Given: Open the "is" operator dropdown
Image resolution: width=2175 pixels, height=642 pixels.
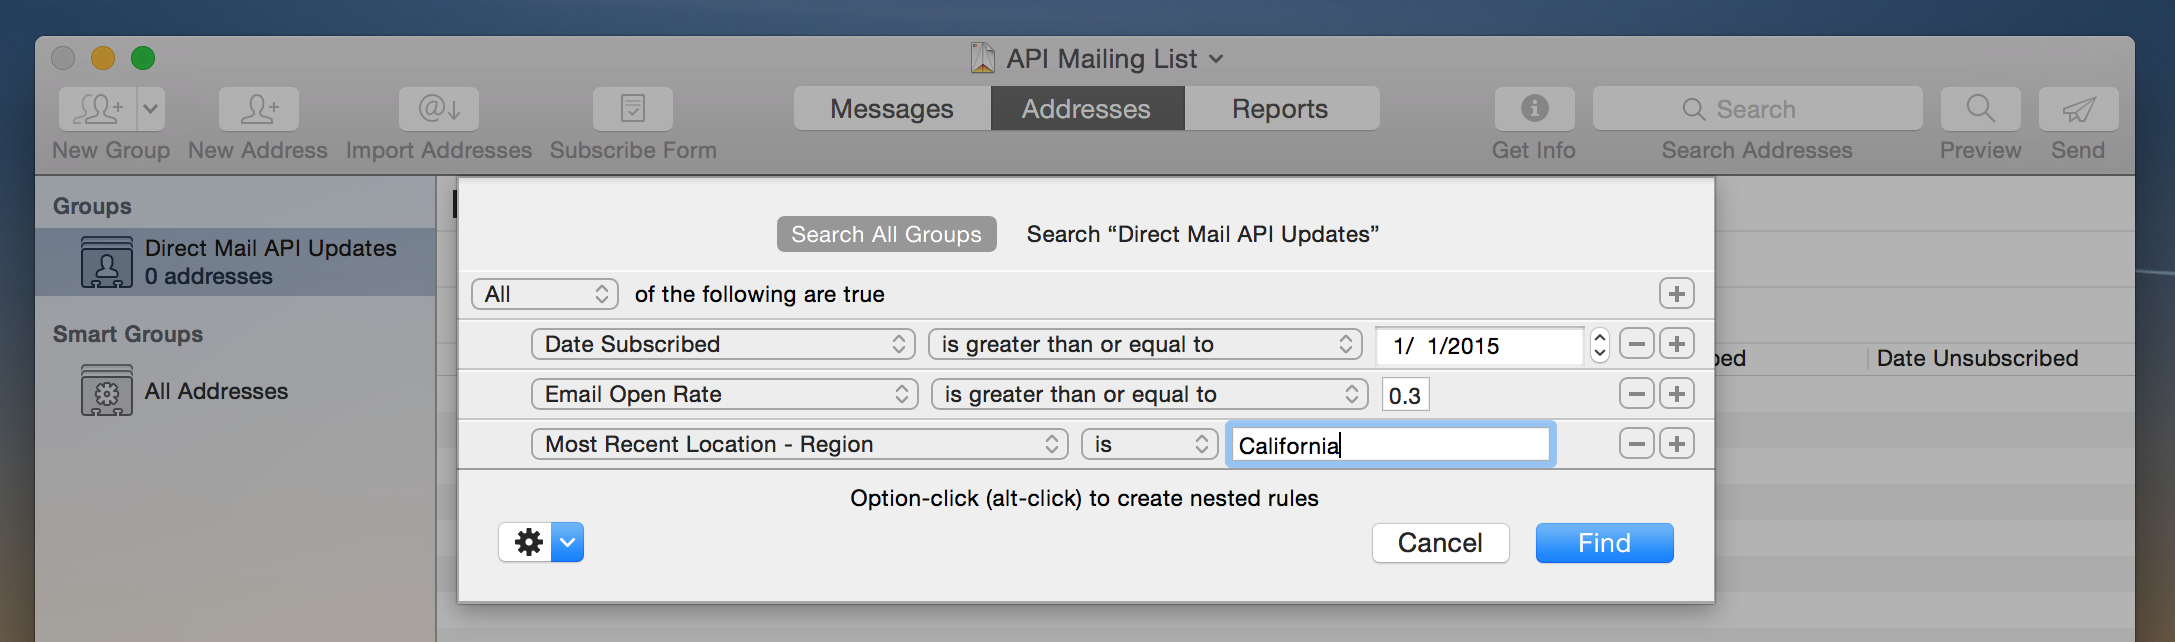Looking at the screenshot, I should tap(1150, 444).
